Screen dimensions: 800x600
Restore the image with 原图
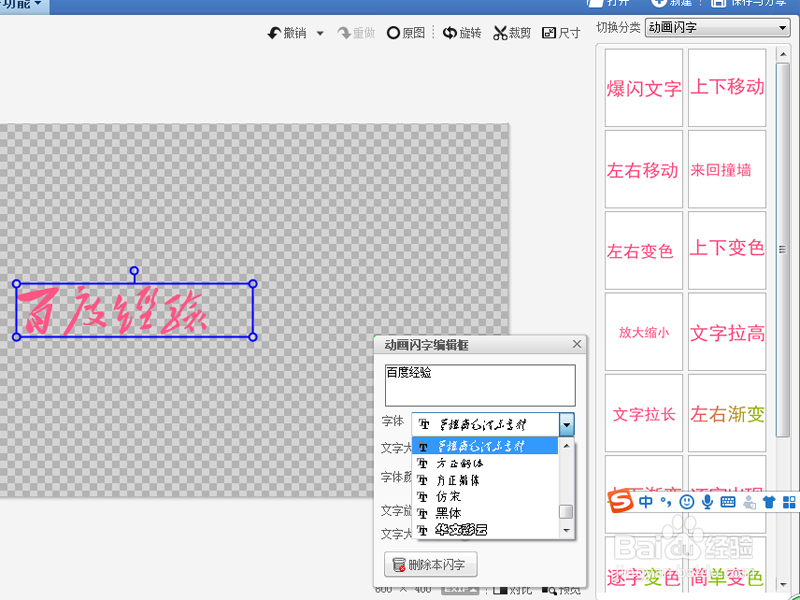click(x=406, y=33)
